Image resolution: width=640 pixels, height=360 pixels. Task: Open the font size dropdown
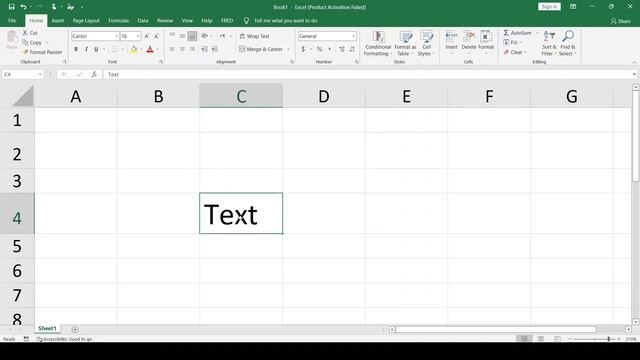pyautogui.click(x=138, y=36)
